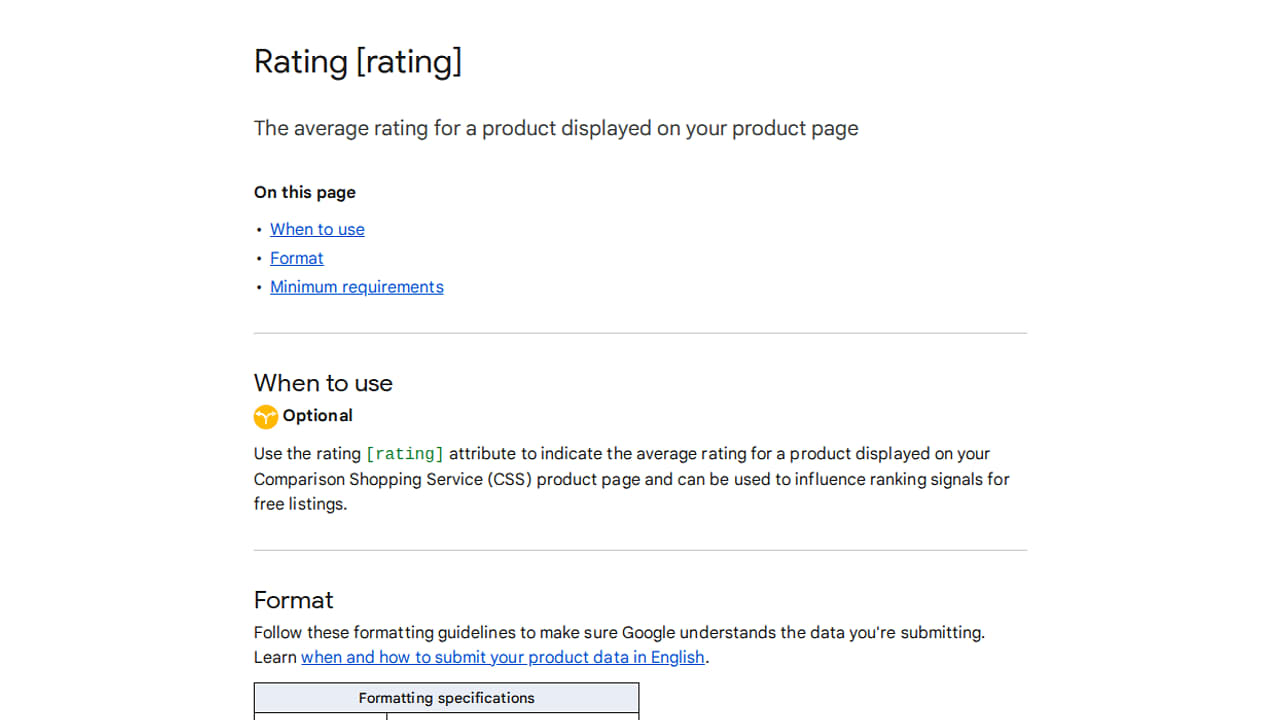Click the subtitle about average rating for a product
Screen dimensions: 1280x720
tap(556, 128)
